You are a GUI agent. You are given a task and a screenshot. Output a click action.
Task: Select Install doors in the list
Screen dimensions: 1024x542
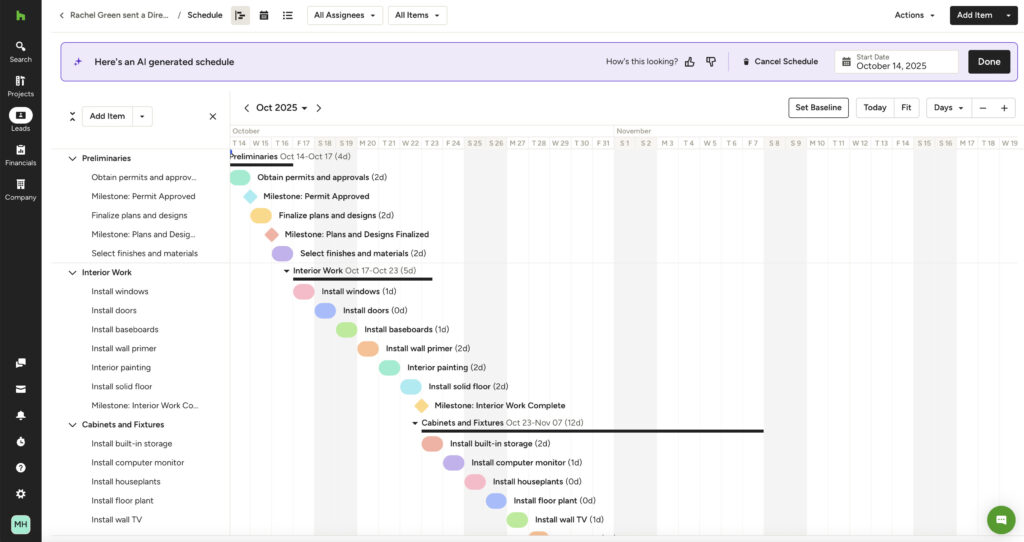[114, 311]
